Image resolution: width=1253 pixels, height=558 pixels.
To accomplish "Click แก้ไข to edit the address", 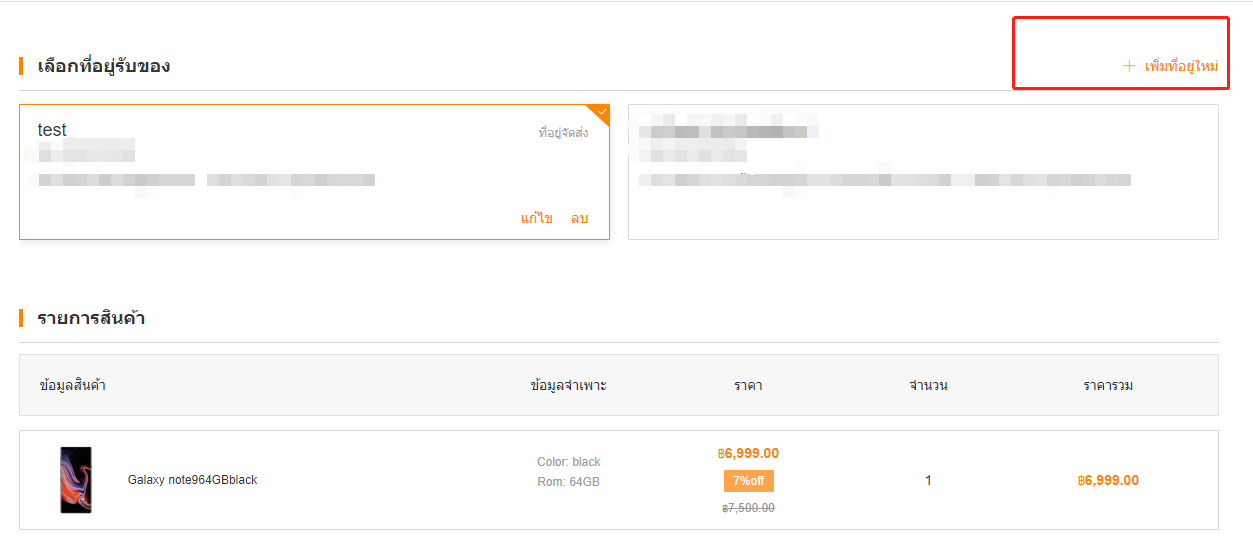I will coord(536,218).
